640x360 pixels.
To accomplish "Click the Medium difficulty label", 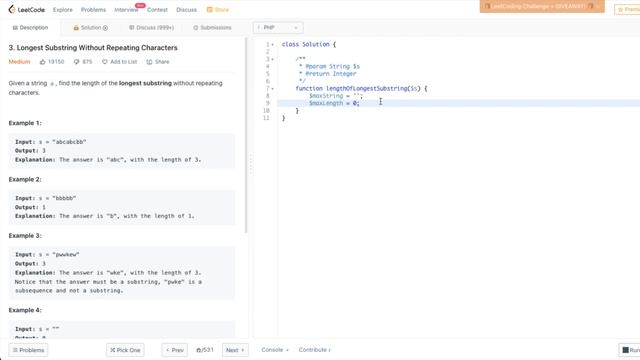I will [19, 62].
